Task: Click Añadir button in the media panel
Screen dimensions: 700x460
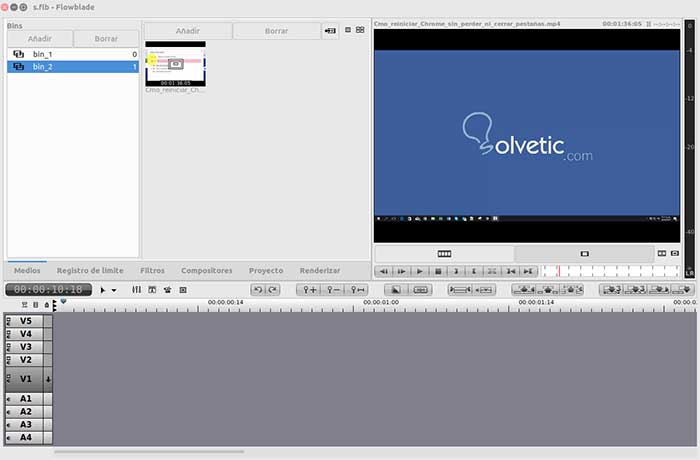Action: 188,31
